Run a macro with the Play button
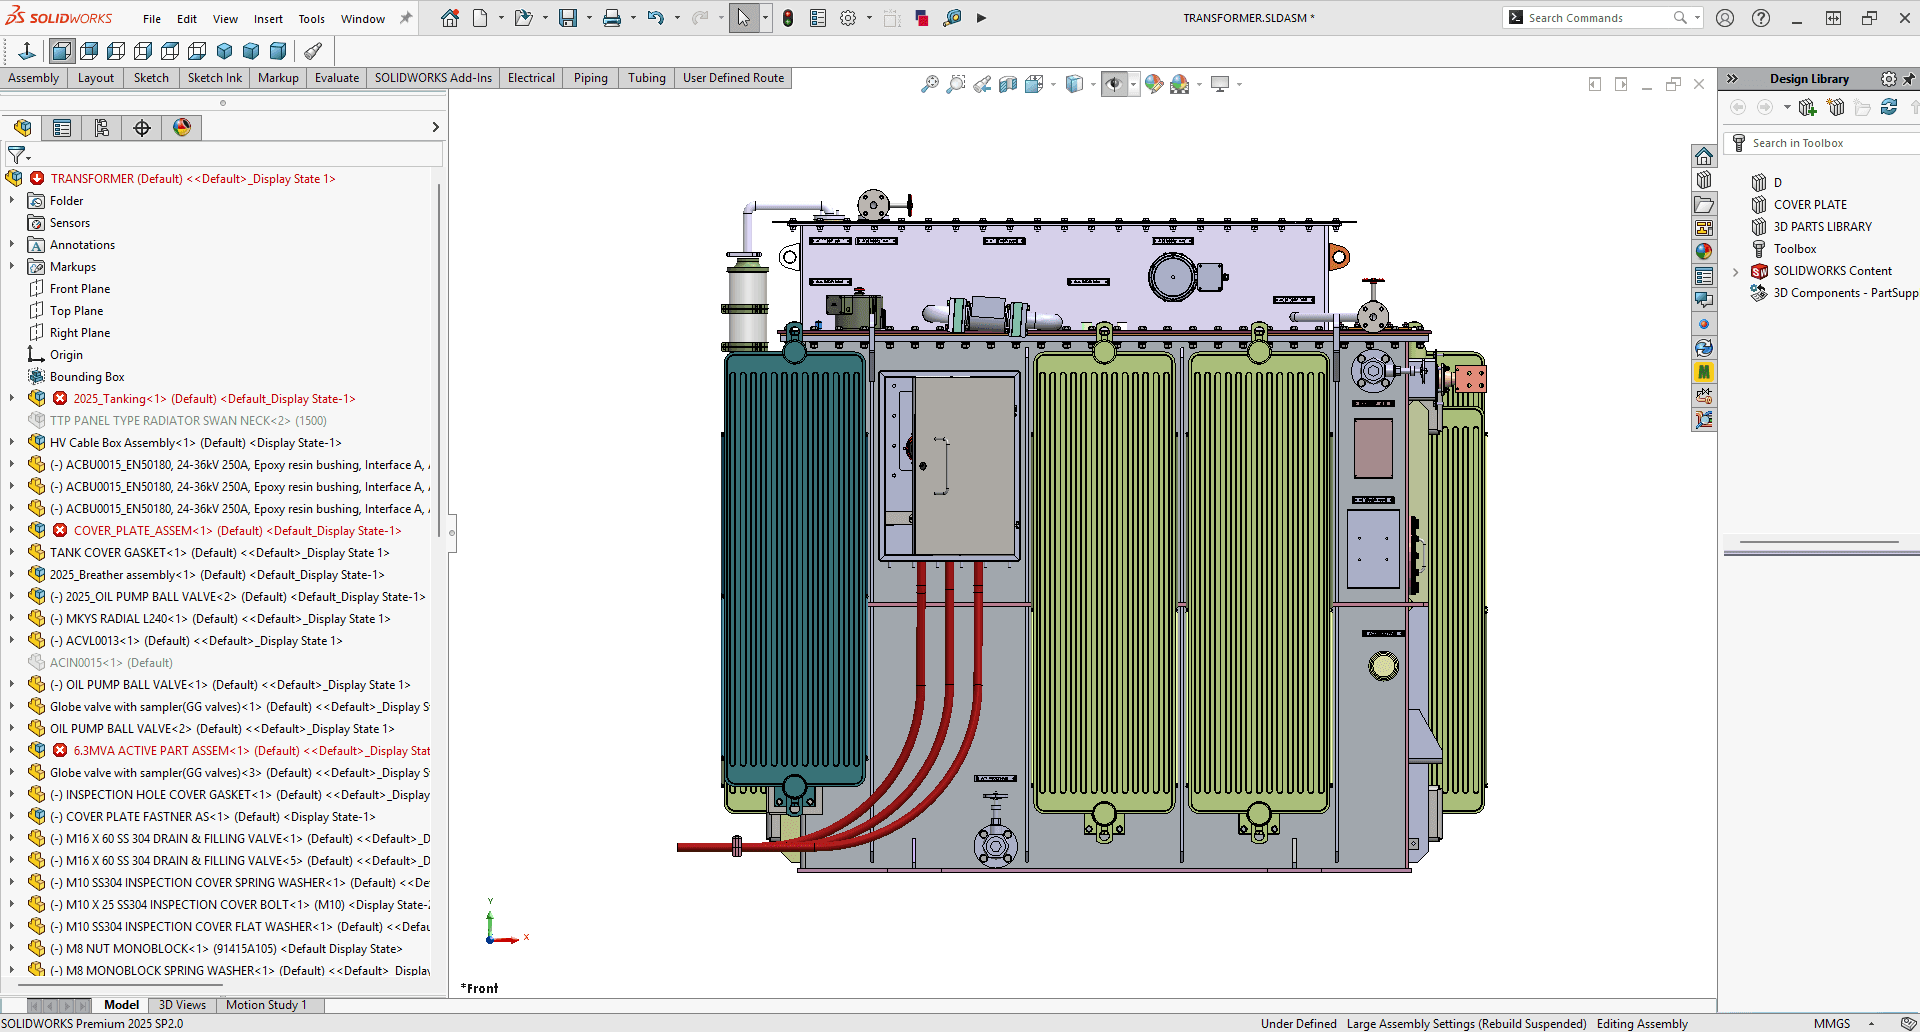This screenshot has height=1032, width=1920. [x=982, y=17]
